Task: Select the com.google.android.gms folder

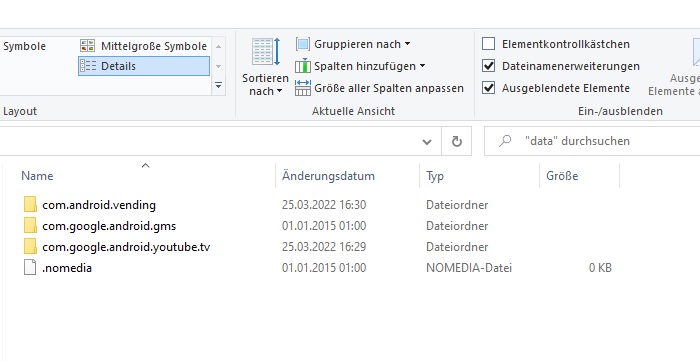Action: (109, 226)
